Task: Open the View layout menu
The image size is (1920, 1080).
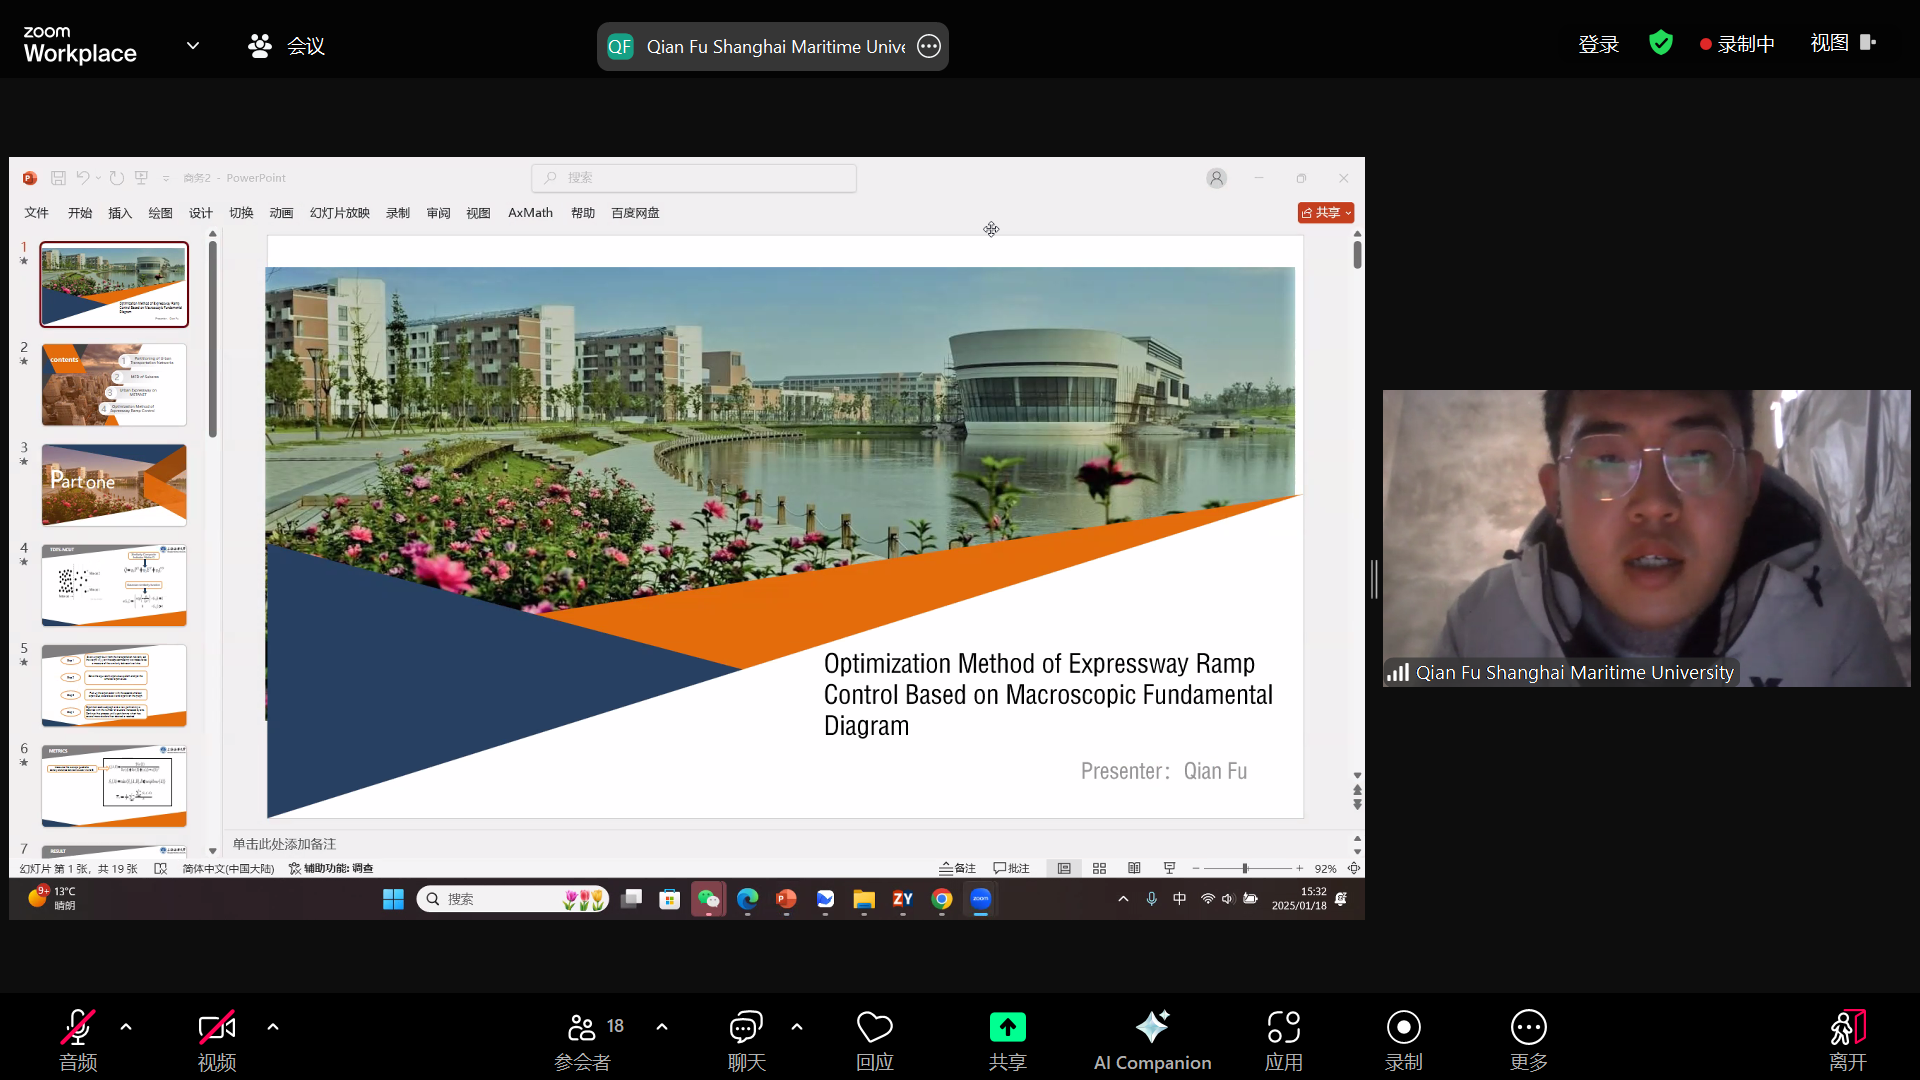Action: point(1843,43)
